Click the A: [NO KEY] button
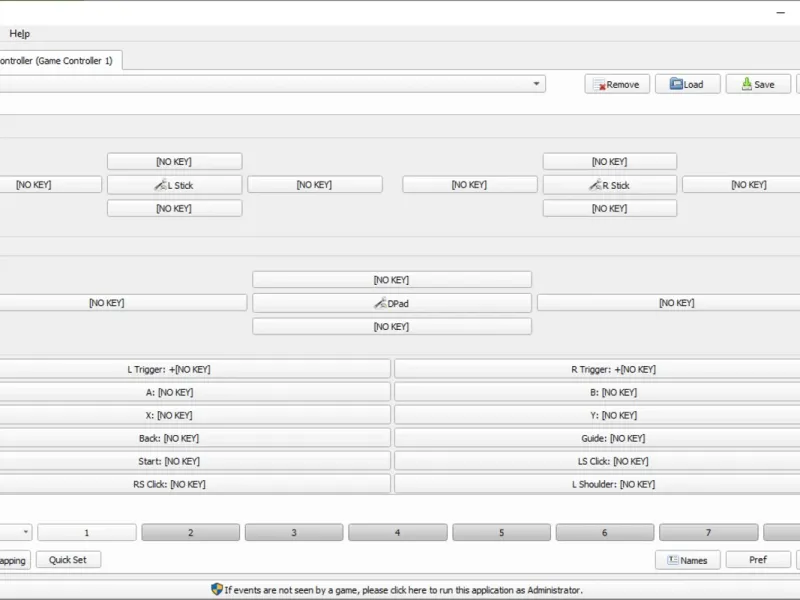The width and height of the screenshot is (800, 600). [195, 392]
